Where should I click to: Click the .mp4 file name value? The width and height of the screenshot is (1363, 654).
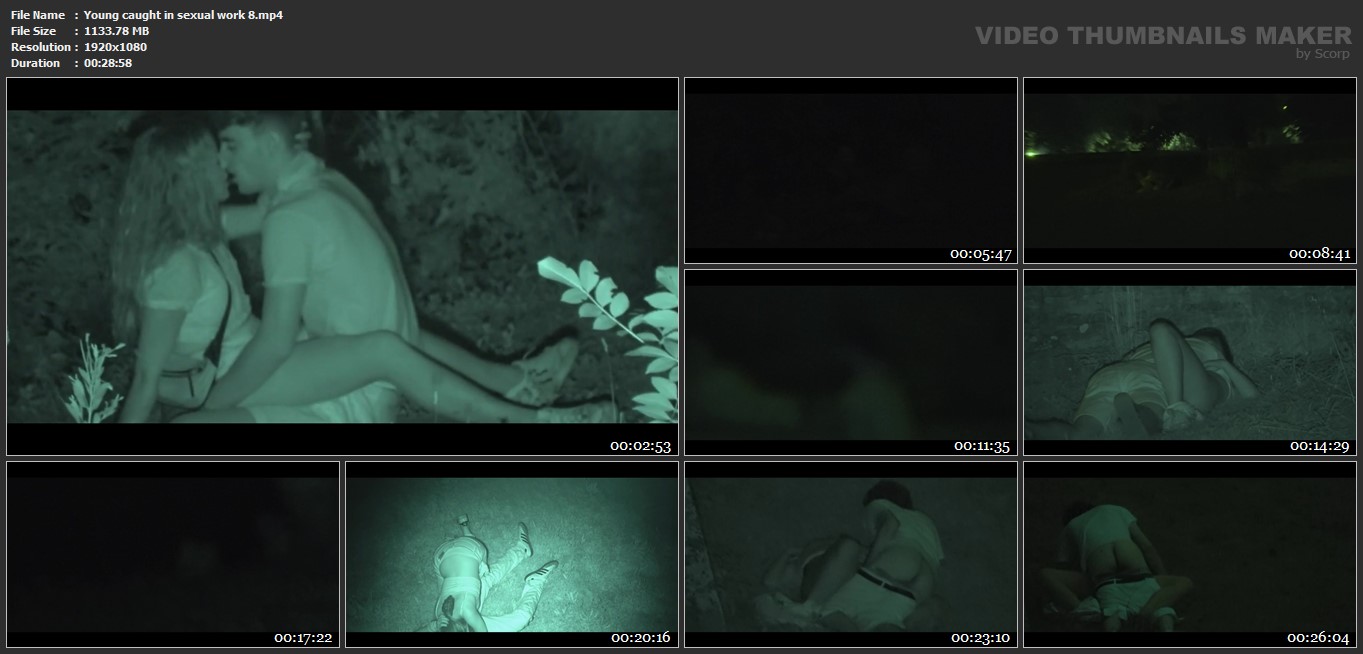pos(183,15)
